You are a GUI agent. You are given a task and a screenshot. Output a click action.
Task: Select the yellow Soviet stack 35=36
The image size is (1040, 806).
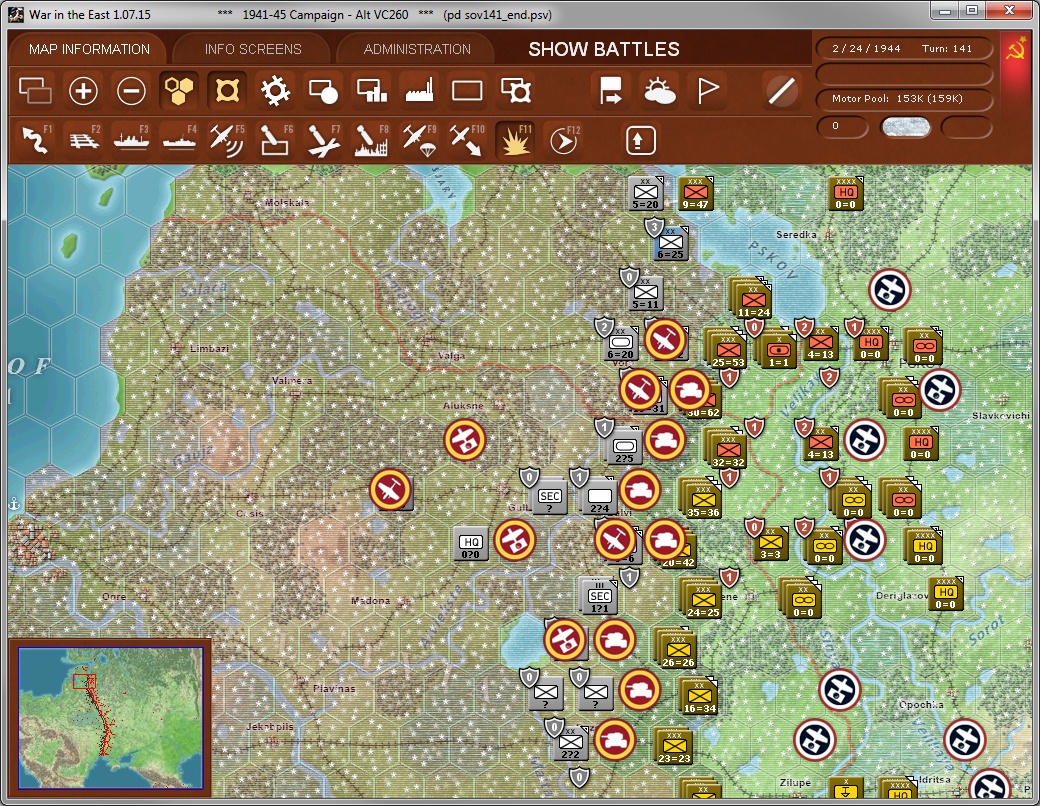click(702, 500)
